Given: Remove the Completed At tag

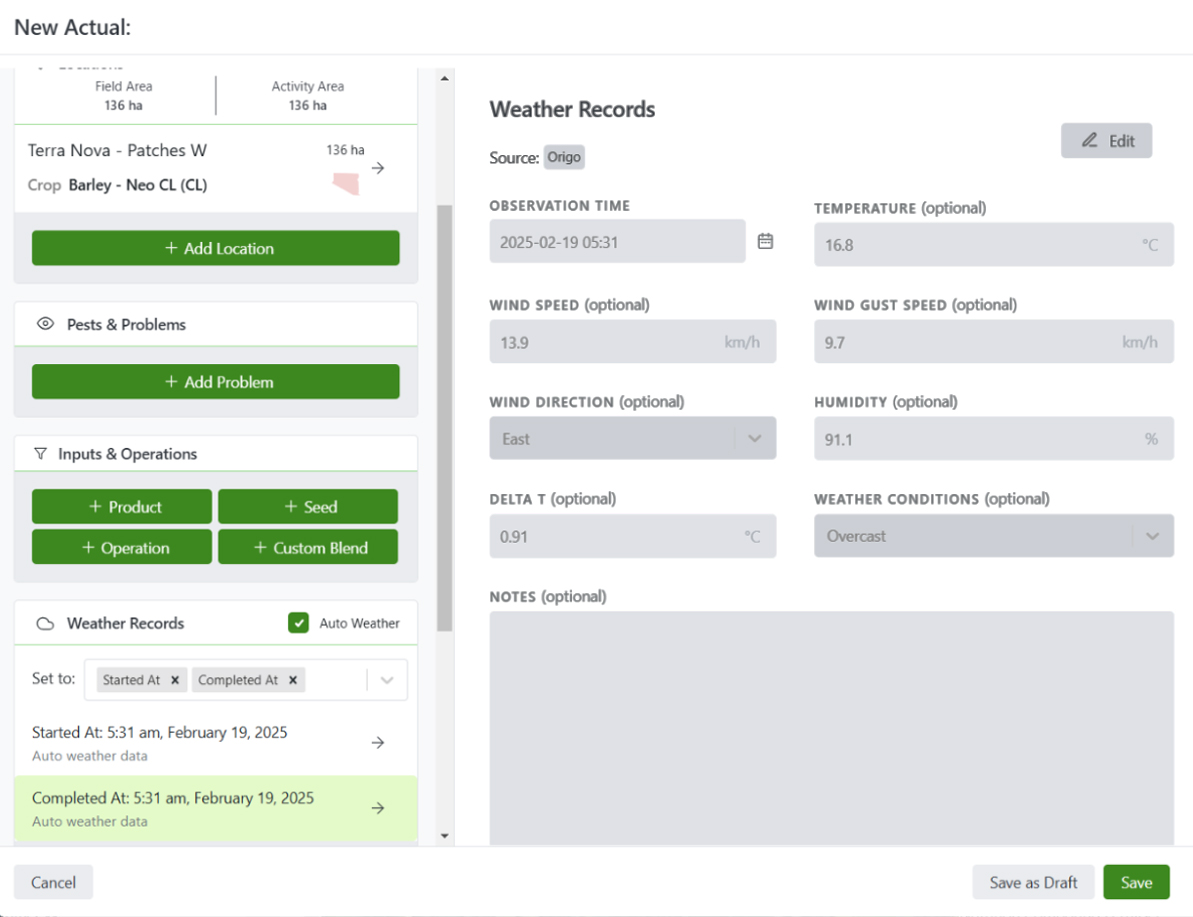Looking at the screenshot, I should (x=293, y=680).
